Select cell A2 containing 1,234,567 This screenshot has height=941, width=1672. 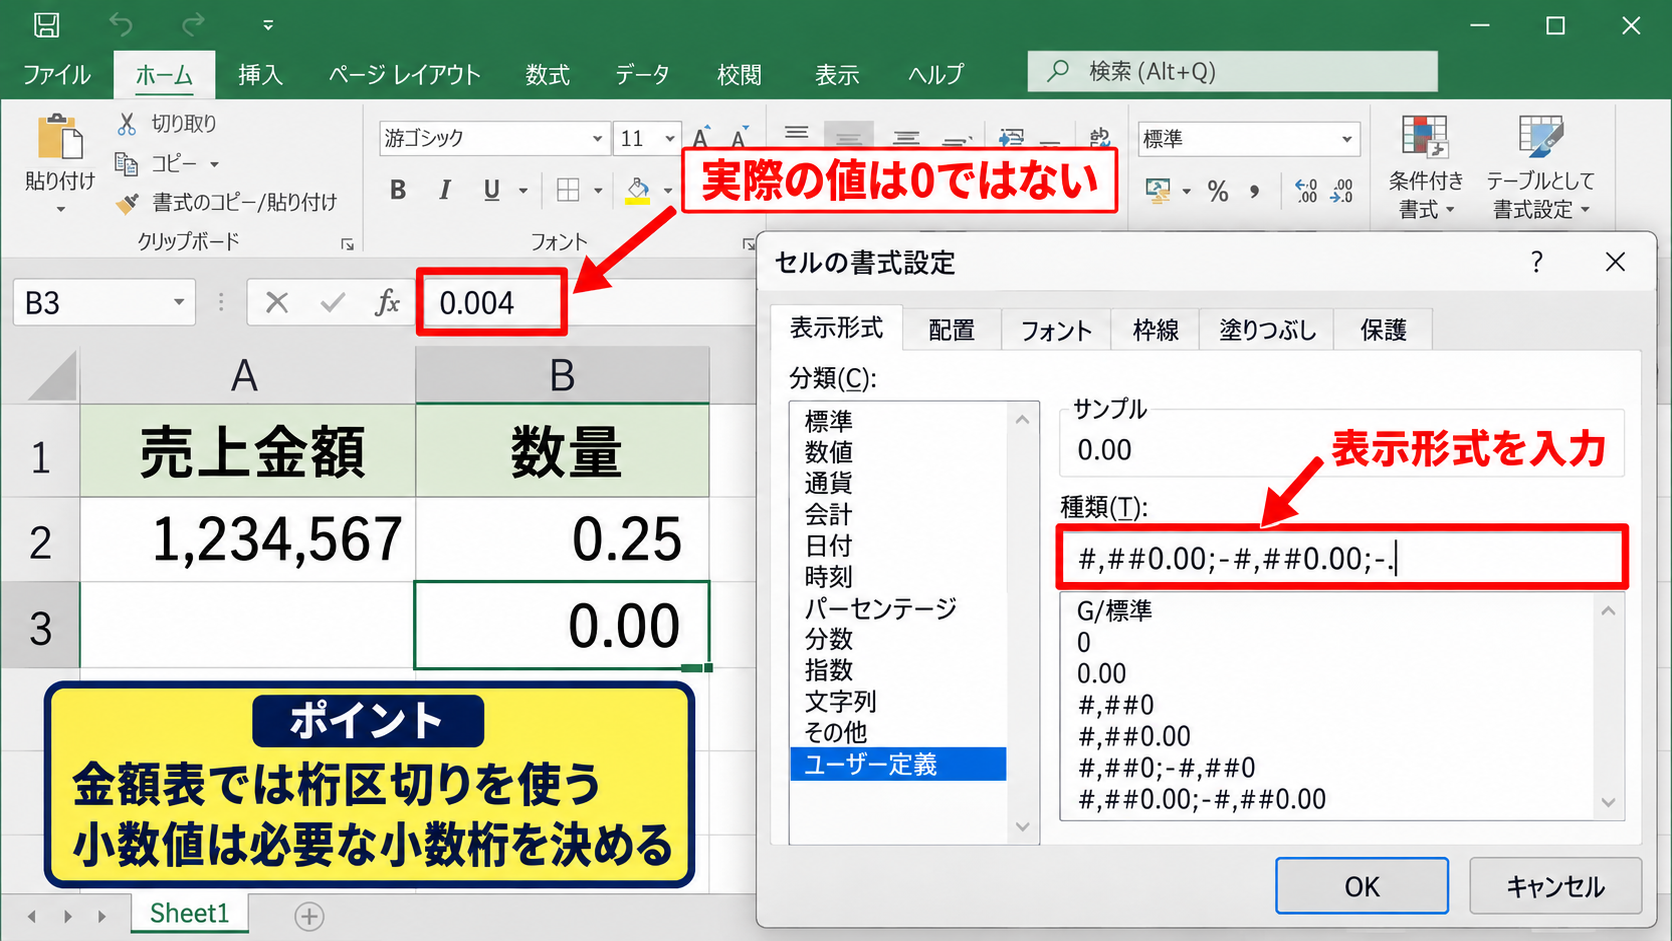248,540
